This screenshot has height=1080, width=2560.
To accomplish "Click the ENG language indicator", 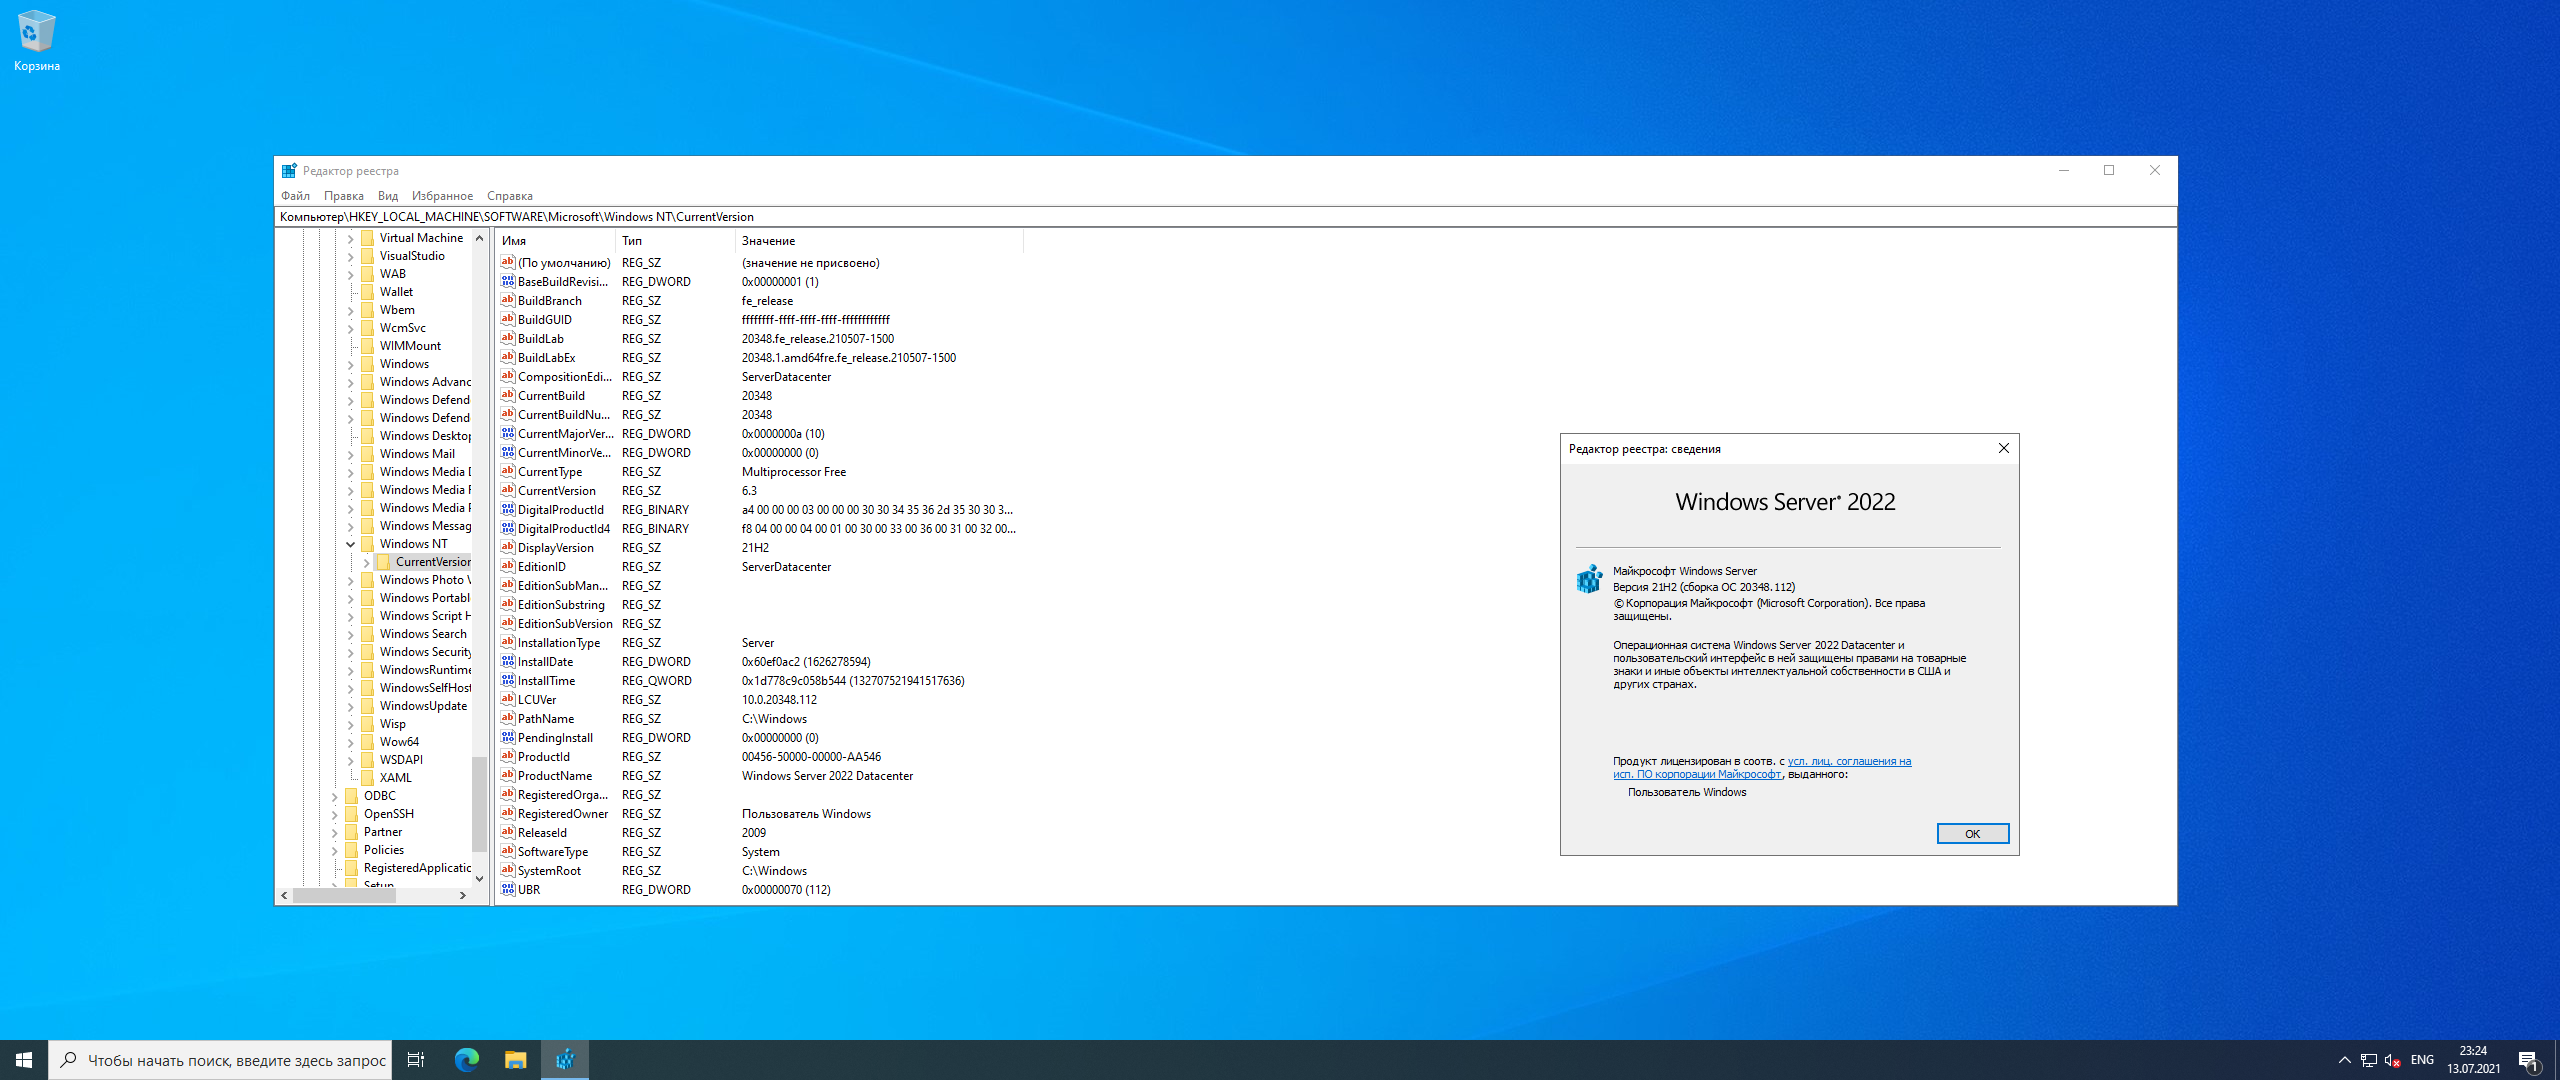I will [2422, 1060].
